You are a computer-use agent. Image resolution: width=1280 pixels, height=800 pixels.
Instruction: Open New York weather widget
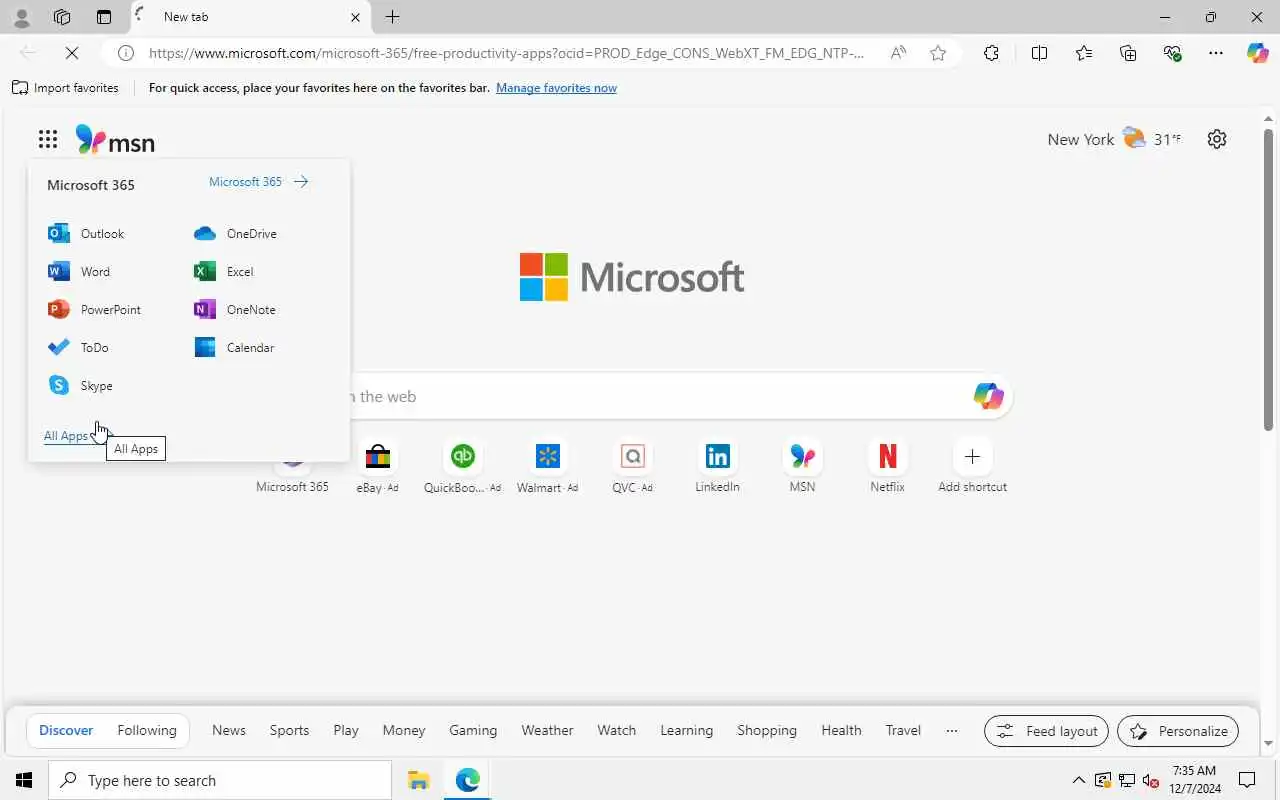tap(1114, 139)
